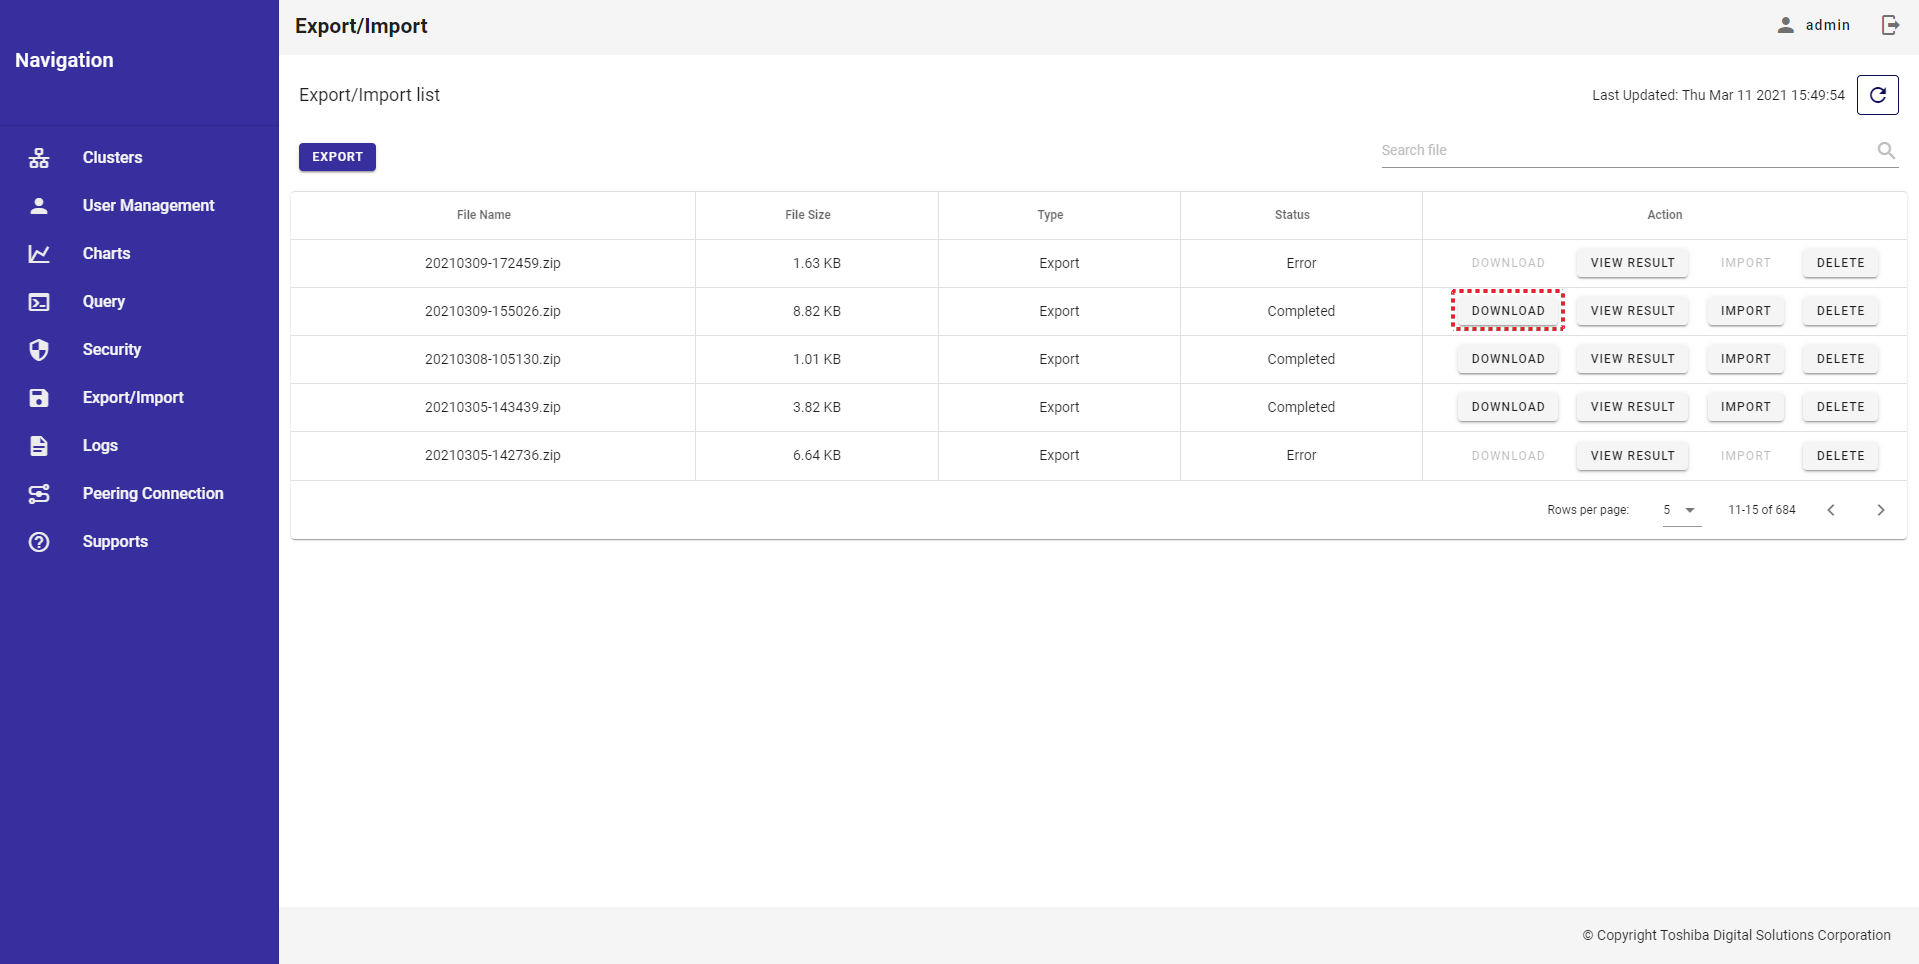Screen dimensions: 1919x964
Task: Delete 20210305-143439.zip
Action: [x=1840, y=407]
